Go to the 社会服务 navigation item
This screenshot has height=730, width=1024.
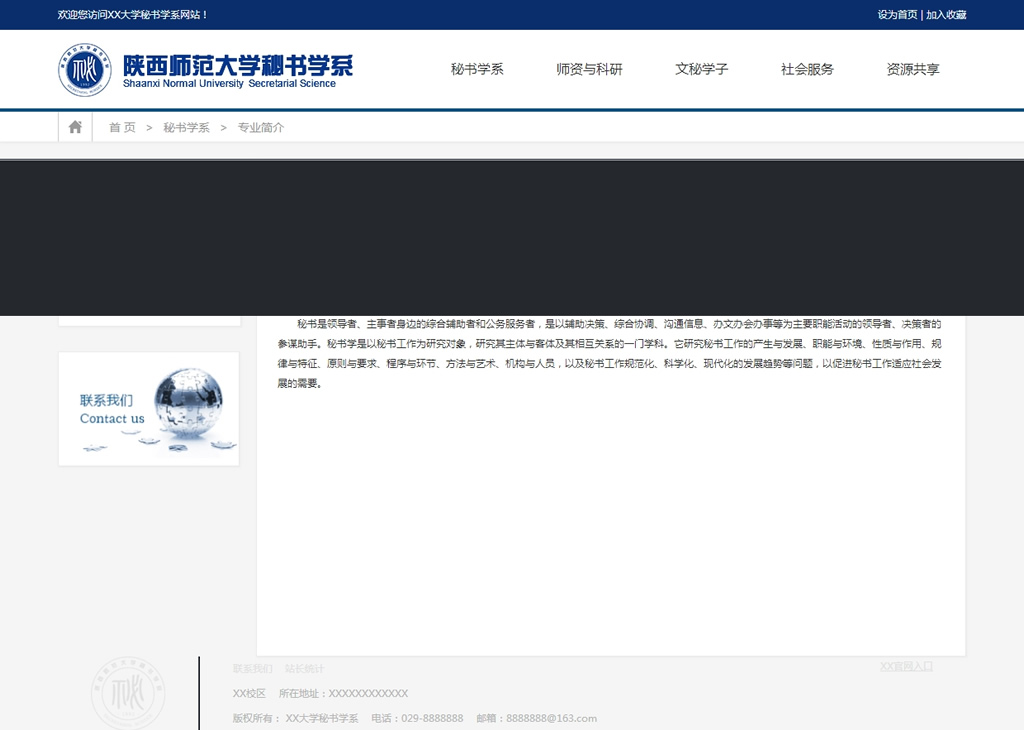click(807, 69)
